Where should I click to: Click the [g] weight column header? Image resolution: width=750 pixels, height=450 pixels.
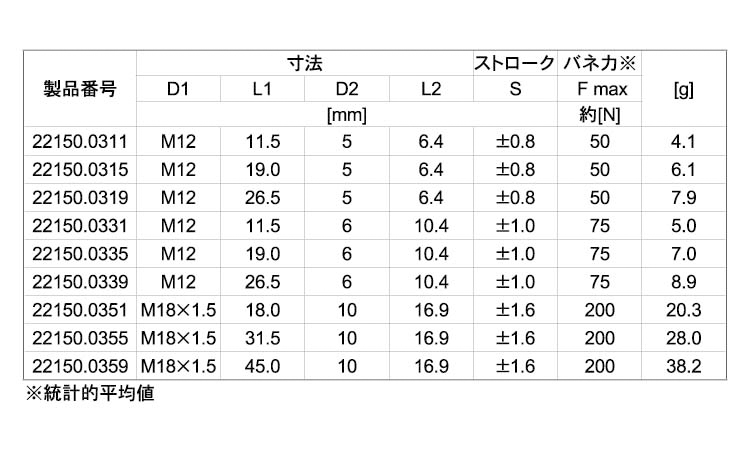point(685,89)
